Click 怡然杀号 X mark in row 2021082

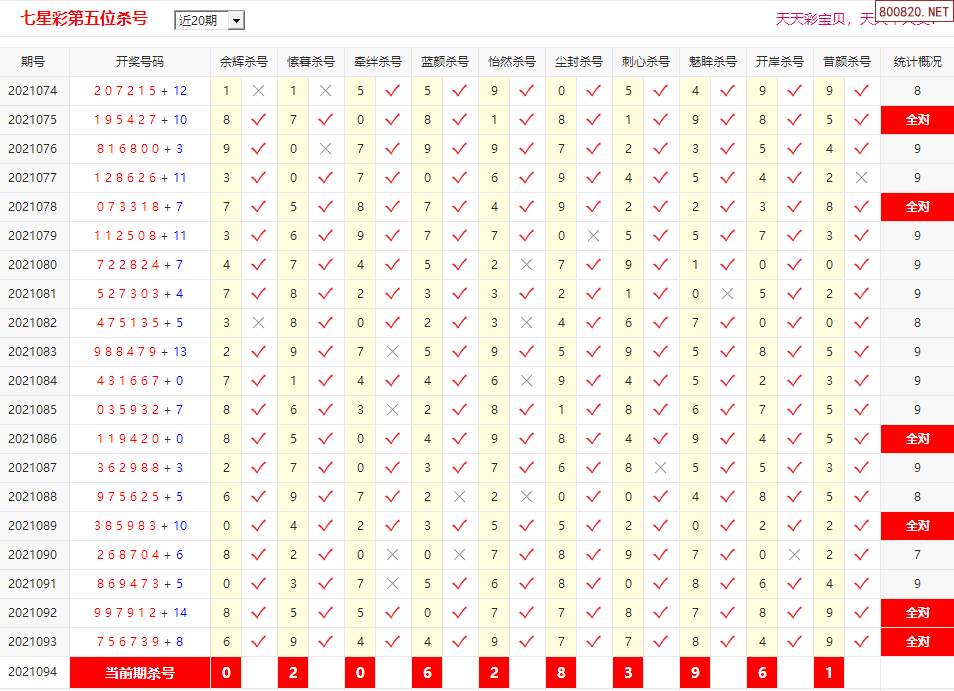526,322
